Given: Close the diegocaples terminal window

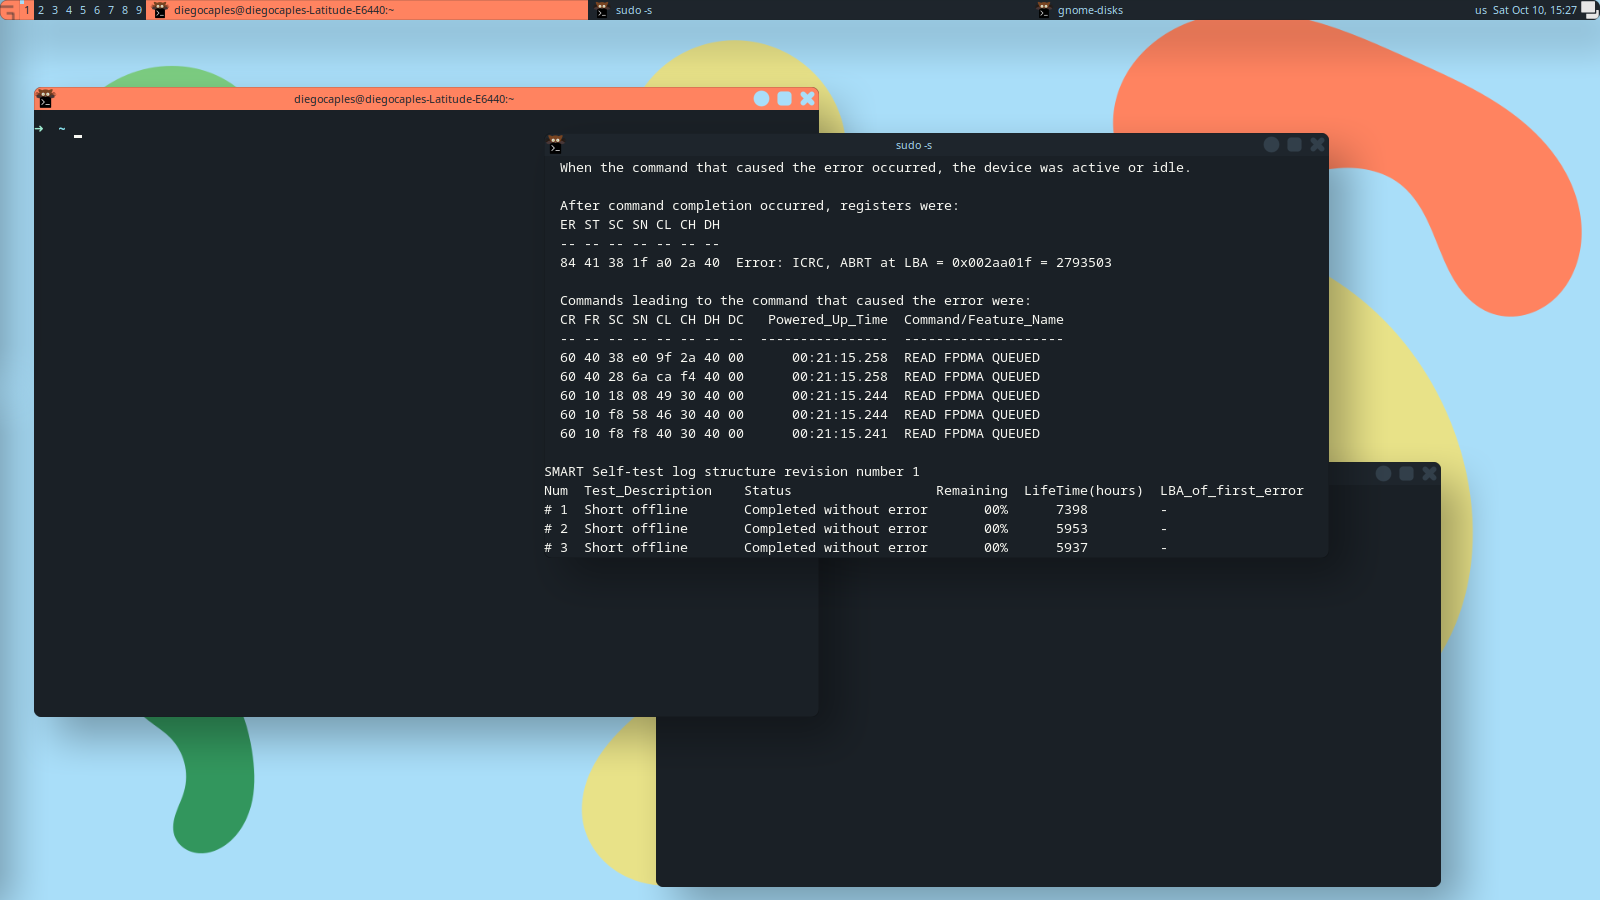Looking at the screenshot, I should click(x=808, y=98).
